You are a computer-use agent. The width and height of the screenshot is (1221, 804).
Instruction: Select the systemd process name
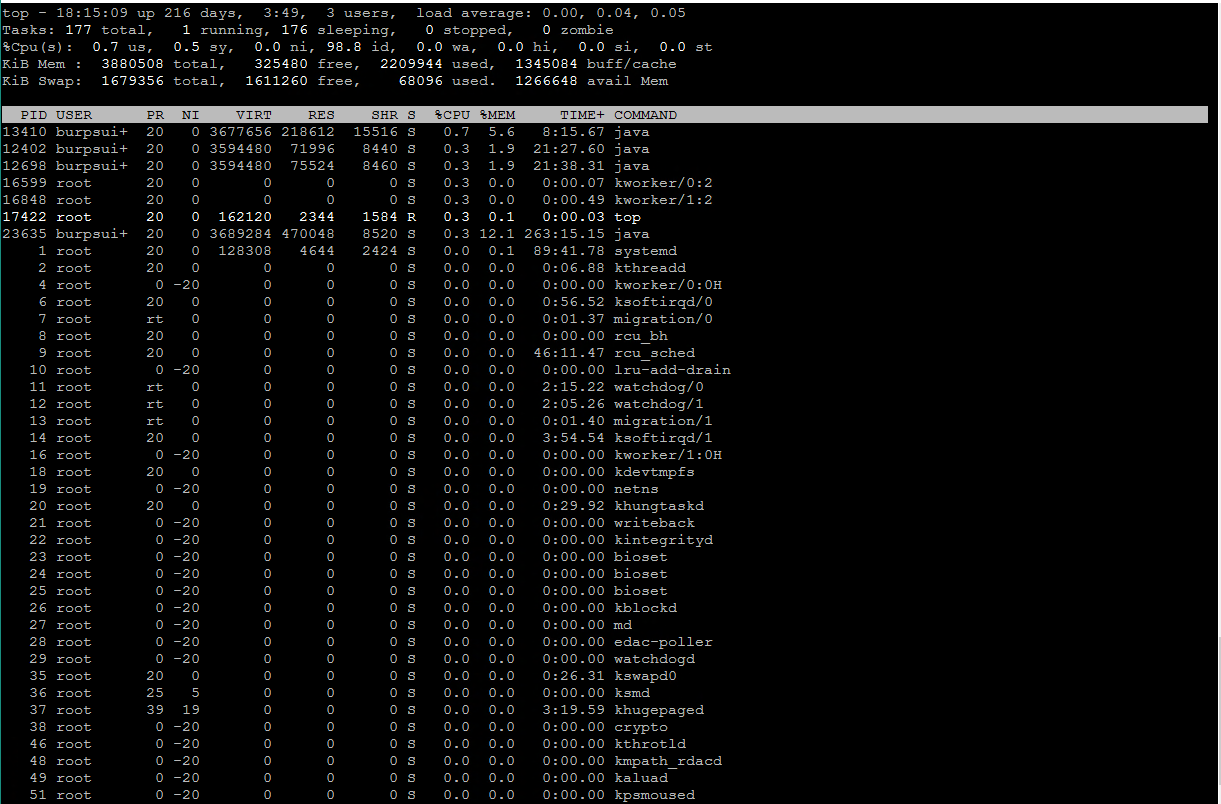(645, 251)
